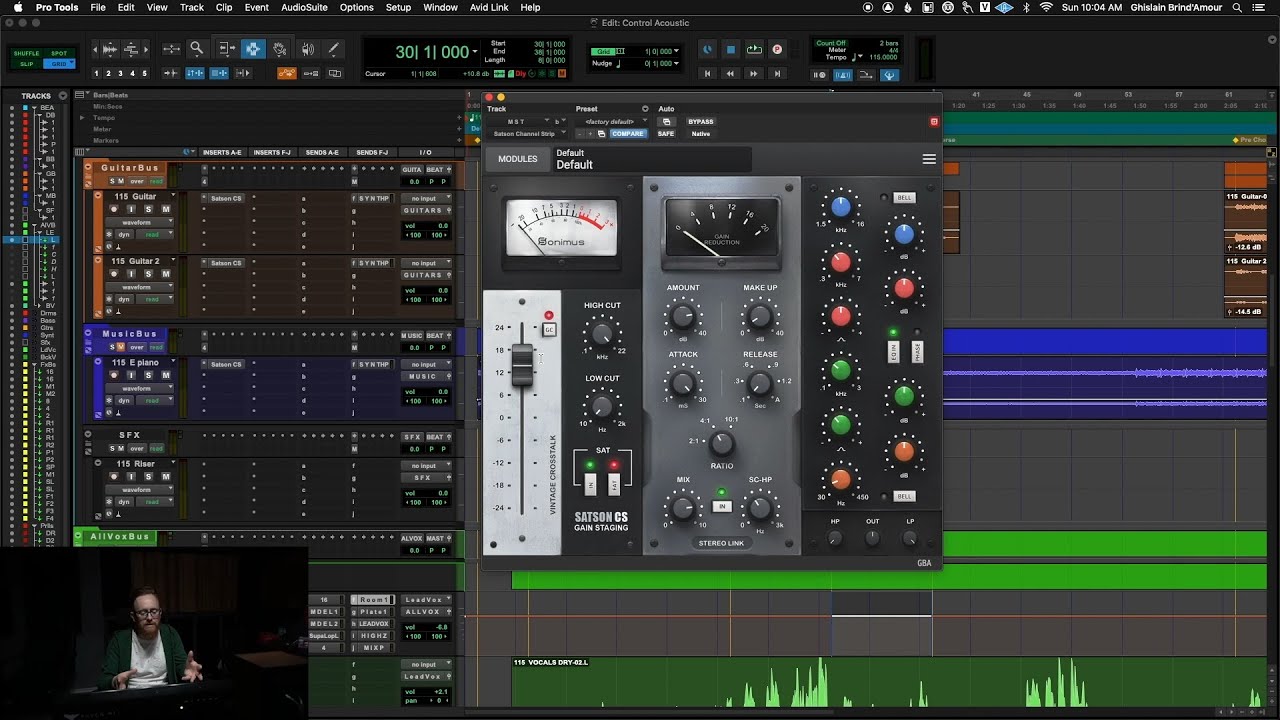This screenshot has width=1280, height=720.
Task: Click the COMPARE button
Action: (x=628, y=133)
